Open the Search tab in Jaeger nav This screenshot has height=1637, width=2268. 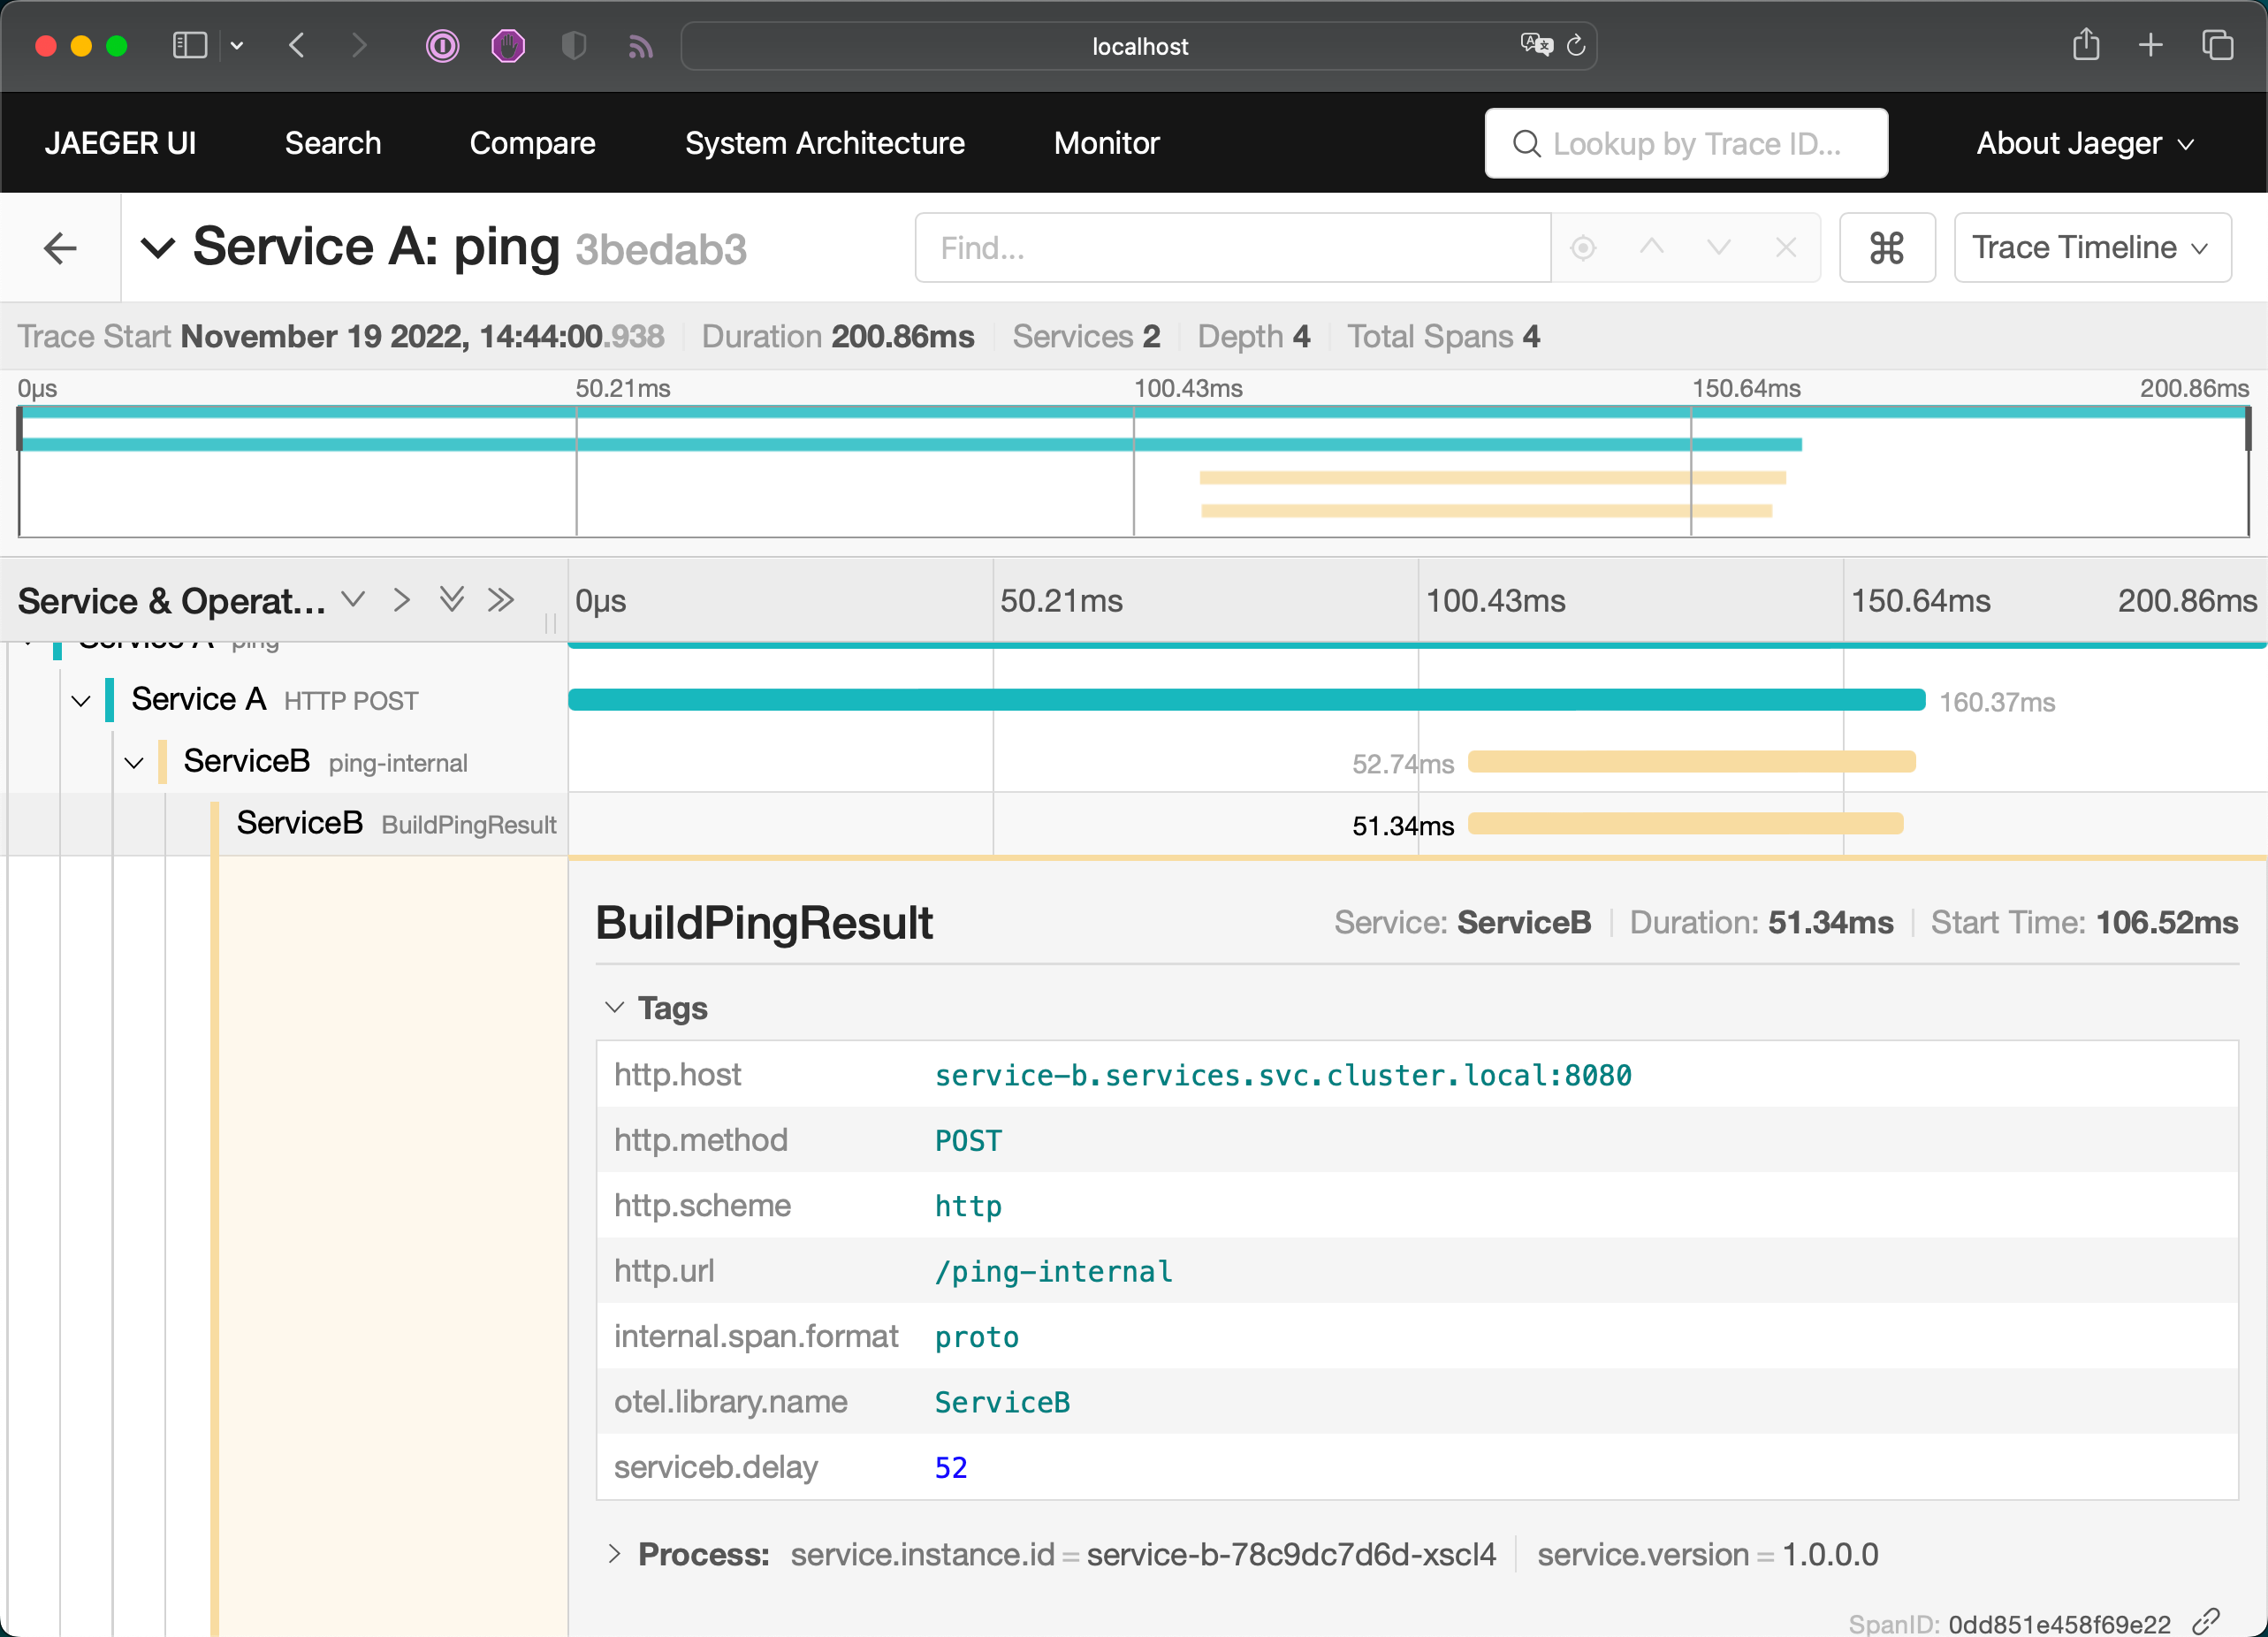333,143
